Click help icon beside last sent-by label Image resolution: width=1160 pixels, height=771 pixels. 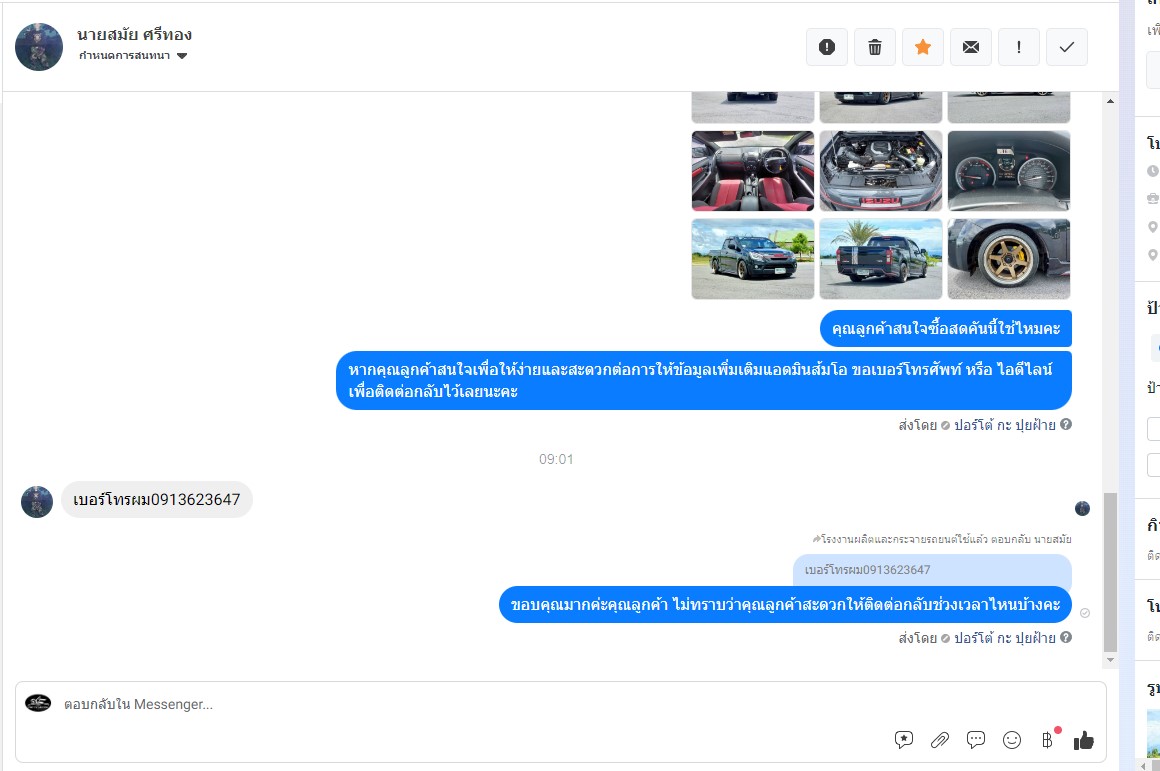pos(1065,637)
